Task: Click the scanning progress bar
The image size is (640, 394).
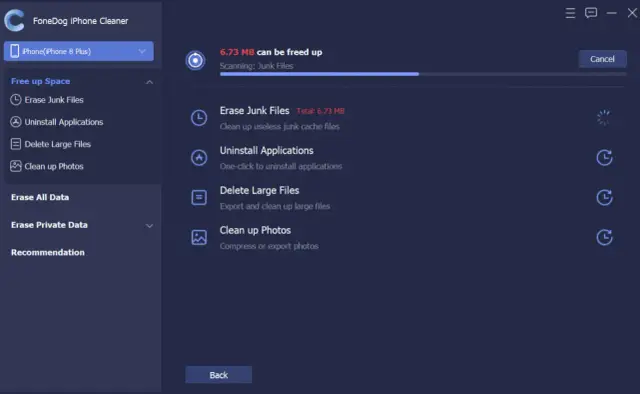Action: pyautogui.click(x=423, y=74)
